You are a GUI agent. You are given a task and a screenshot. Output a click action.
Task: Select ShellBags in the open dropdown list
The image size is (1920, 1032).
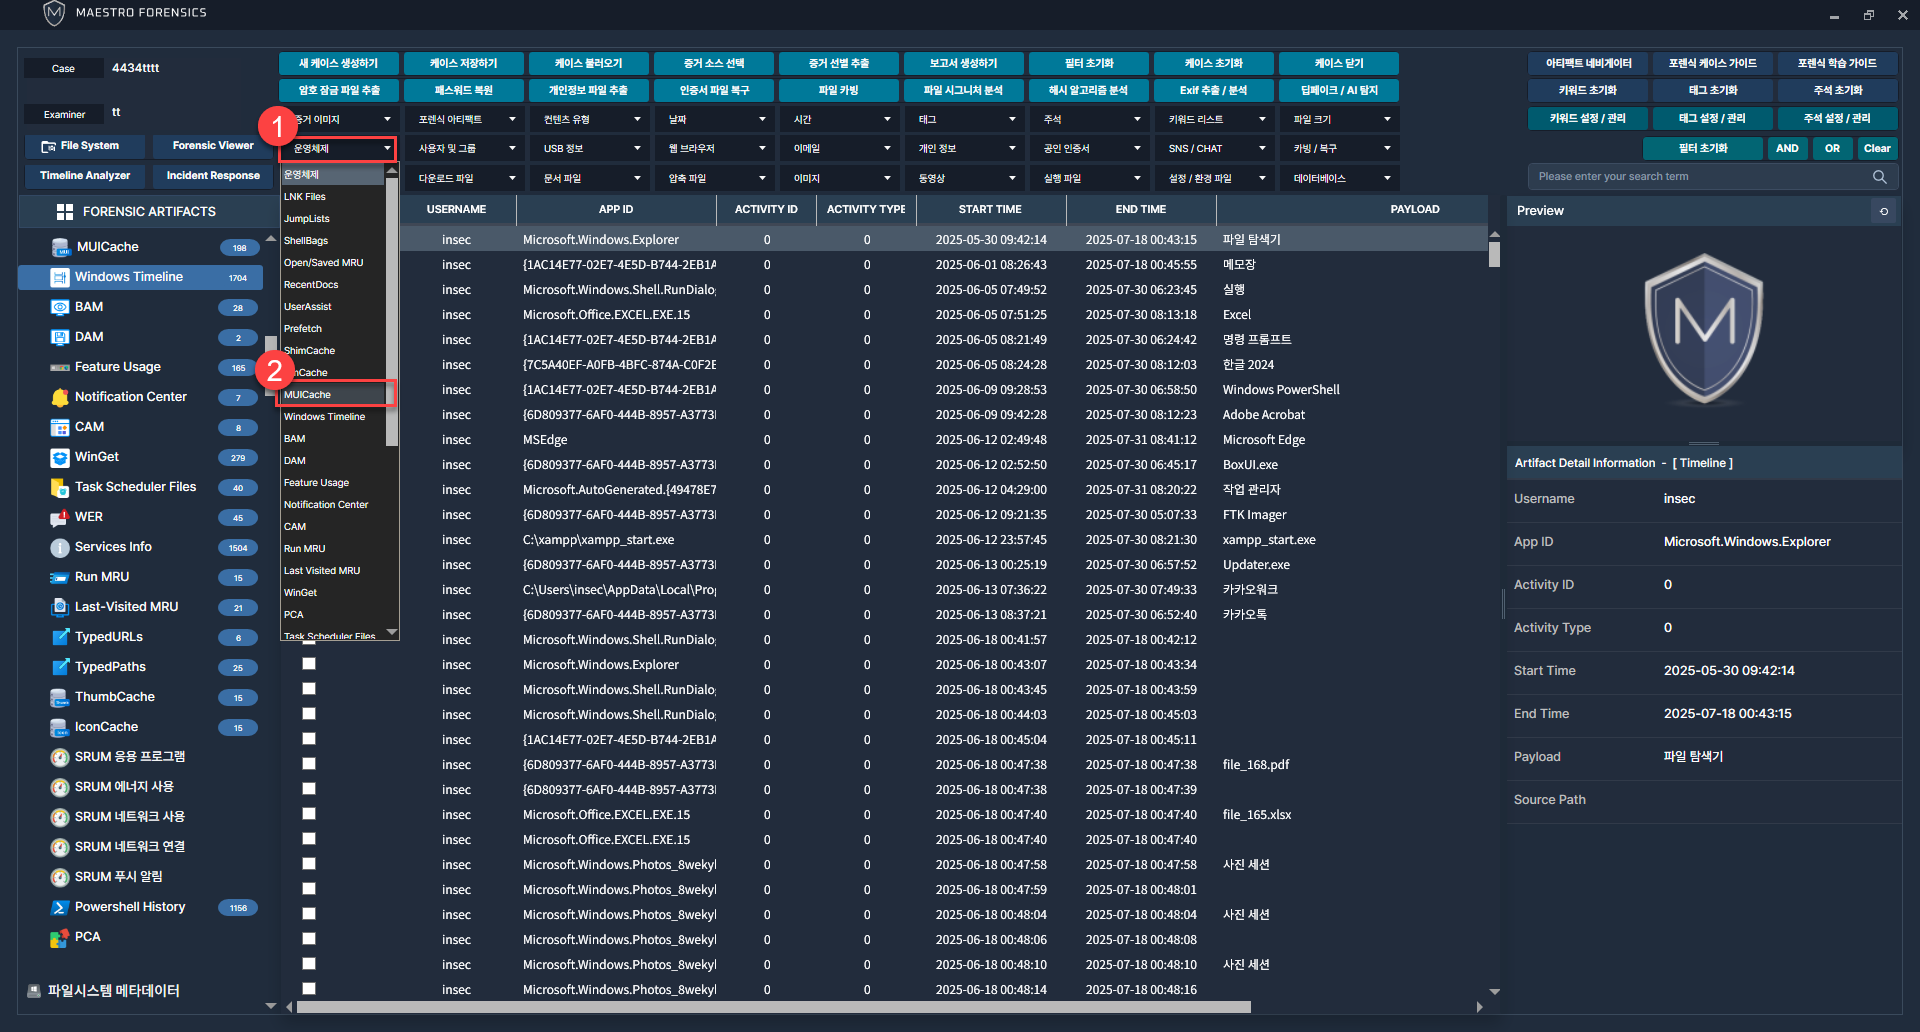333,241
